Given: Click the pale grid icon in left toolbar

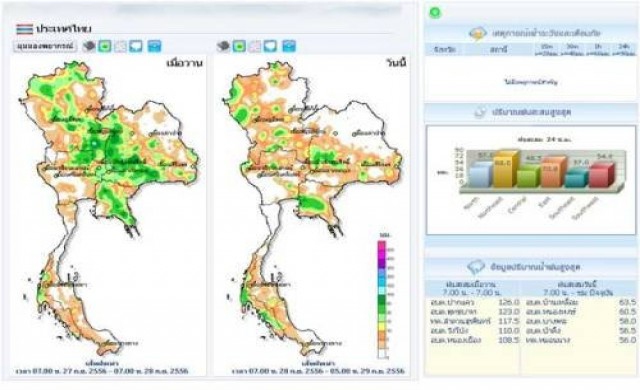Looking at the screenshot, I should (120, 46).
